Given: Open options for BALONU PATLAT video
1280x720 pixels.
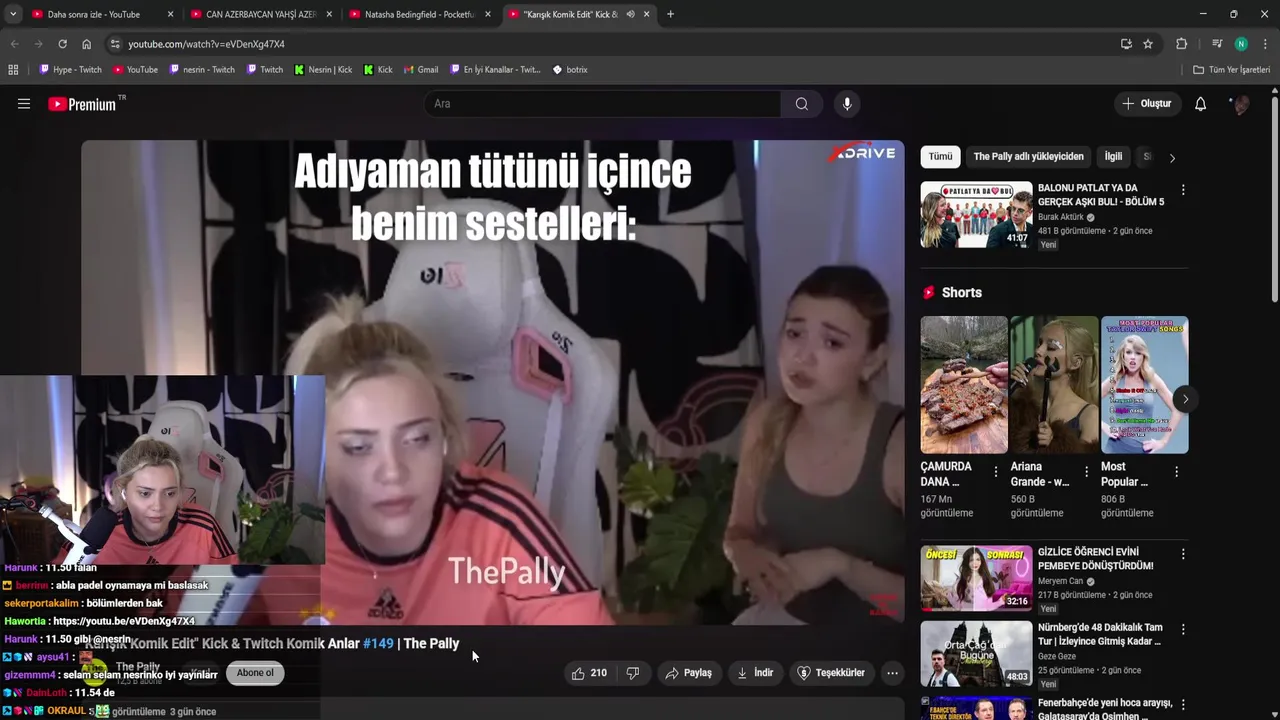Looking at the screenshot, I should point(1183,190).
